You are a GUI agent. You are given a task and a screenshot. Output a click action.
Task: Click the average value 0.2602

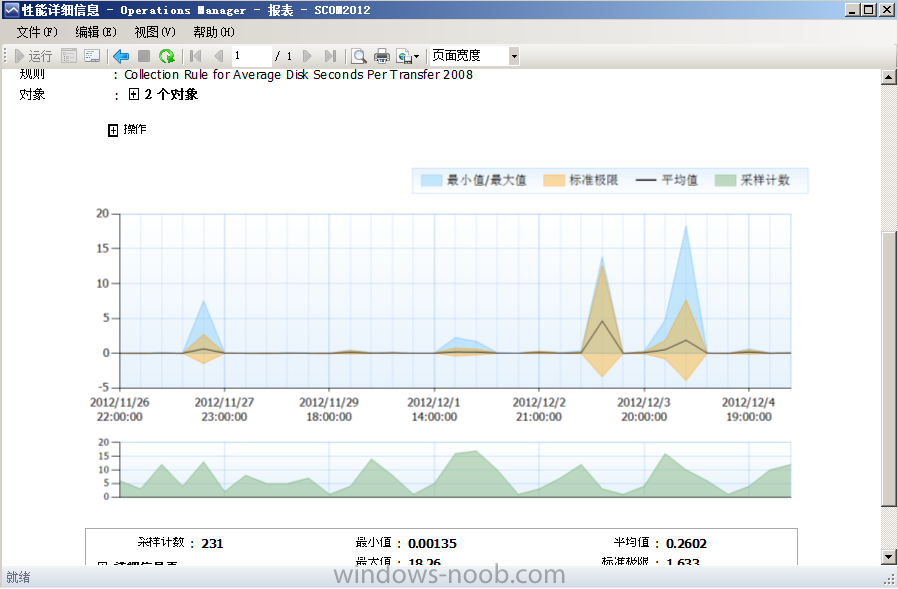686,543
